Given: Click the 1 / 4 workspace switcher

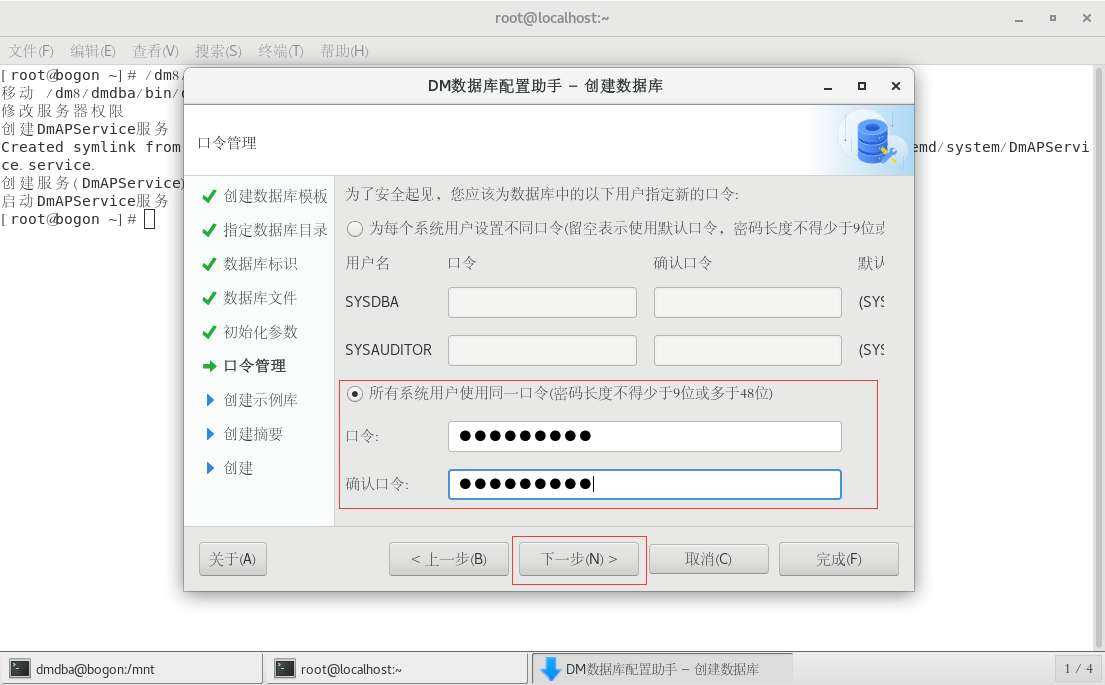Looking at the screenshot, I should tap(1078, 668).
